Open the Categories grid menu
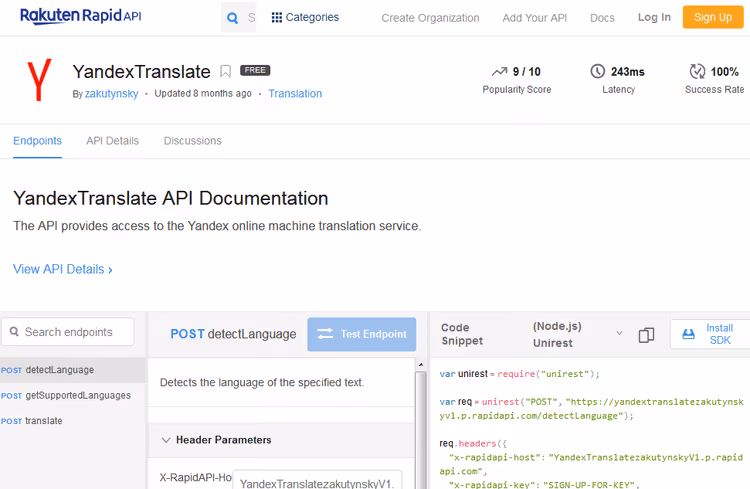This screenshot has height=489, width=750. tap(305, 17)
